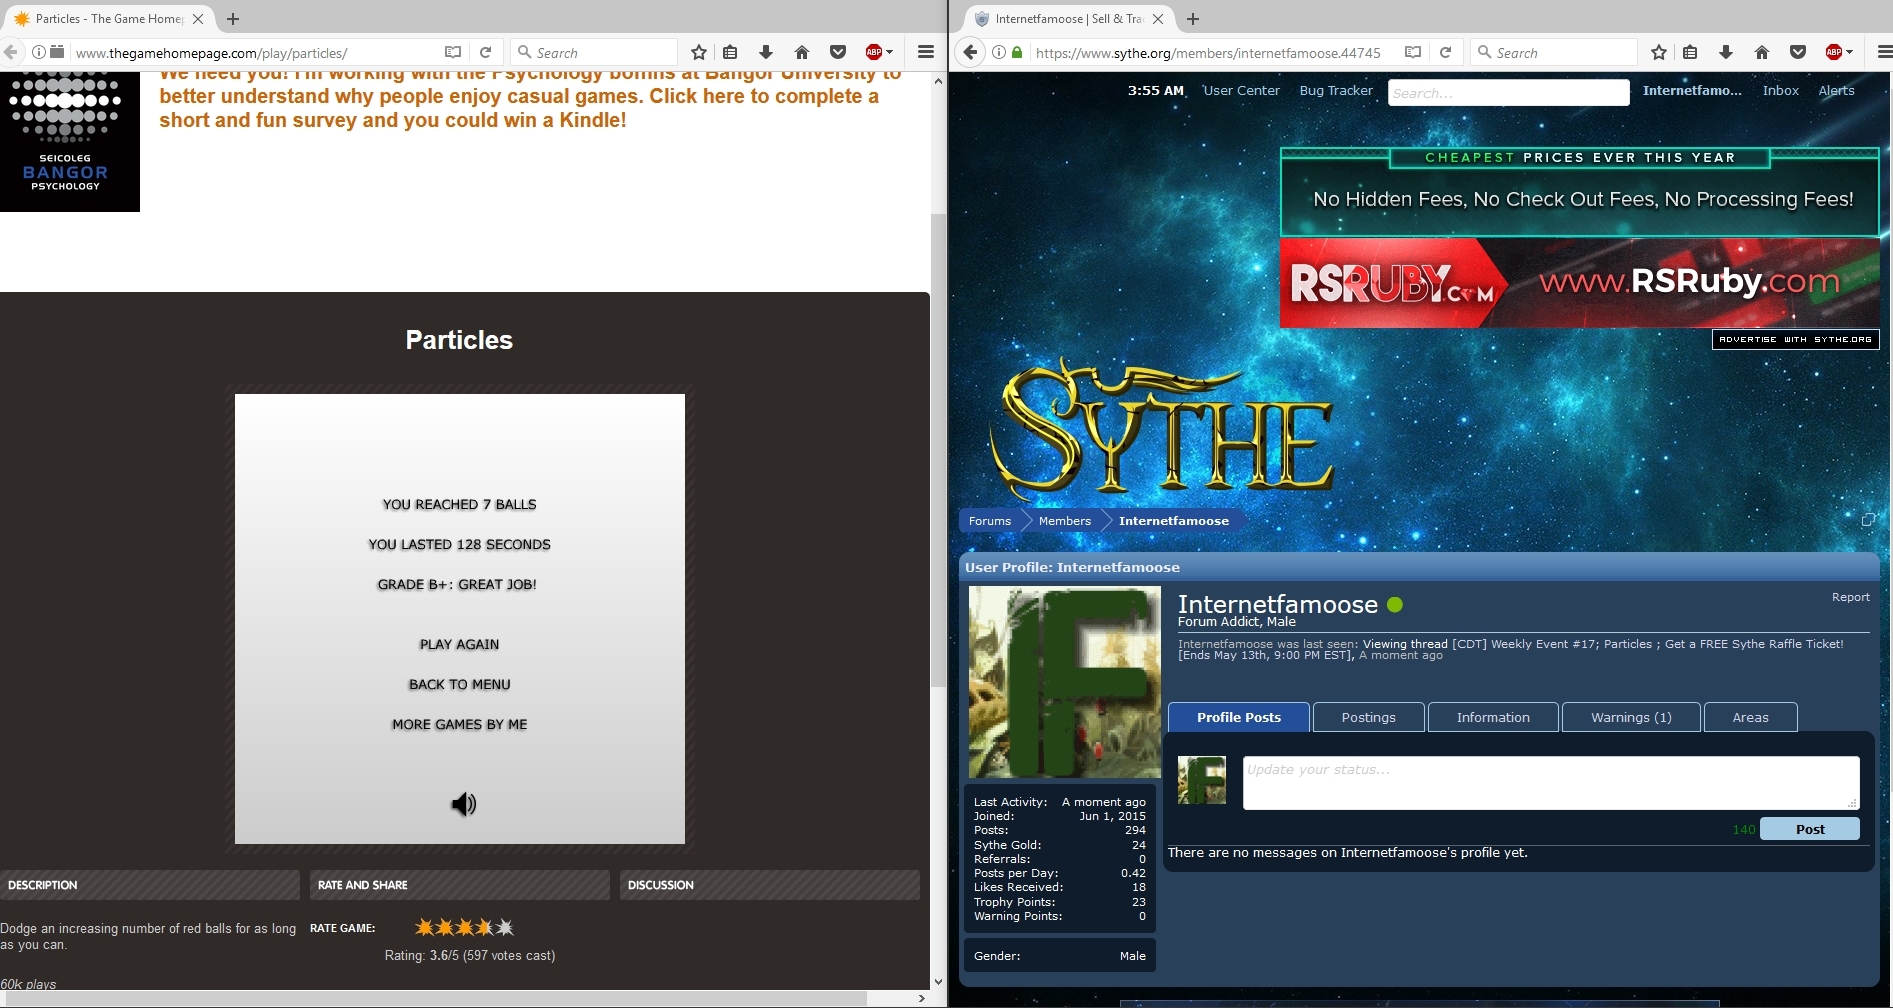Click PLAY AGAIN in the game
The height and width of the screenshot is (1008, 1893).
[x=459, y=644]
